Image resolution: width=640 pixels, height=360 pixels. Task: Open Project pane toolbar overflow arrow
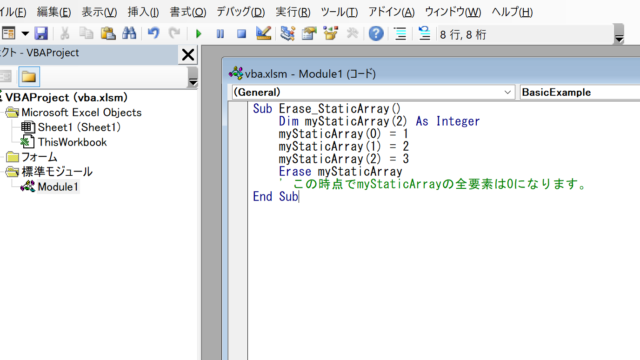pos(193,78)
